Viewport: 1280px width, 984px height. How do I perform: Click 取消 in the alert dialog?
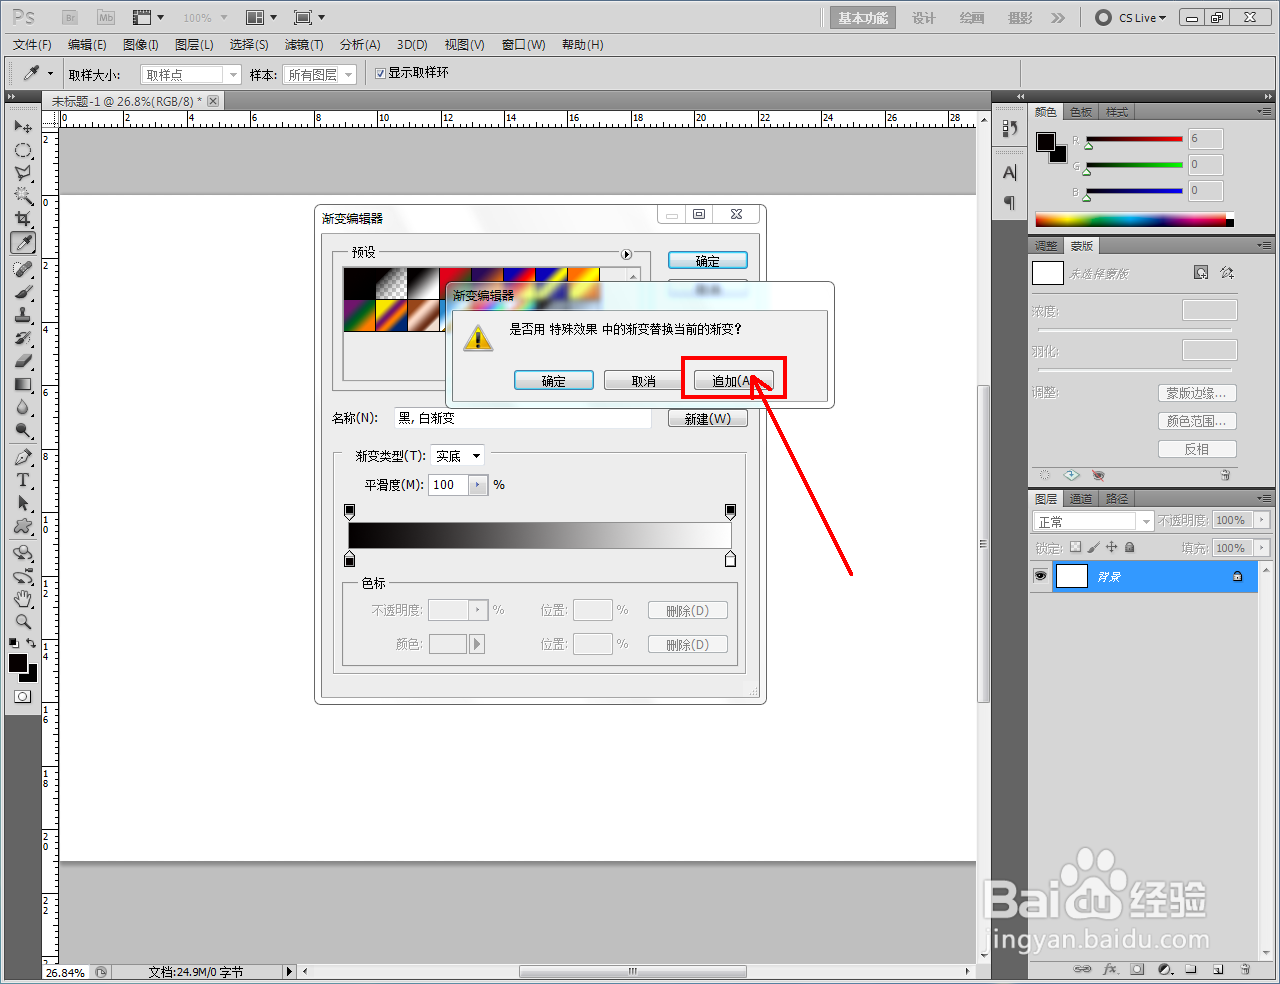[644, 381]
